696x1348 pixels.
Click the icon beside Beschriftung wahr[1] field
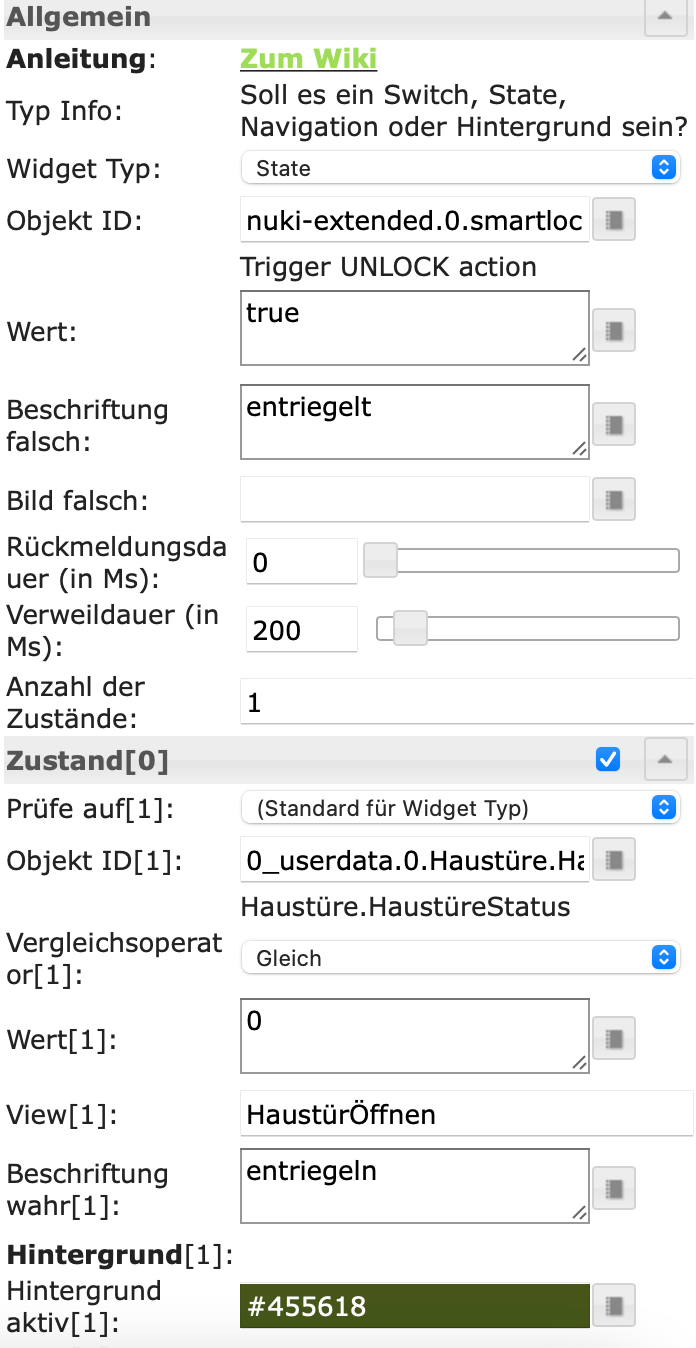coord(615,1188)
